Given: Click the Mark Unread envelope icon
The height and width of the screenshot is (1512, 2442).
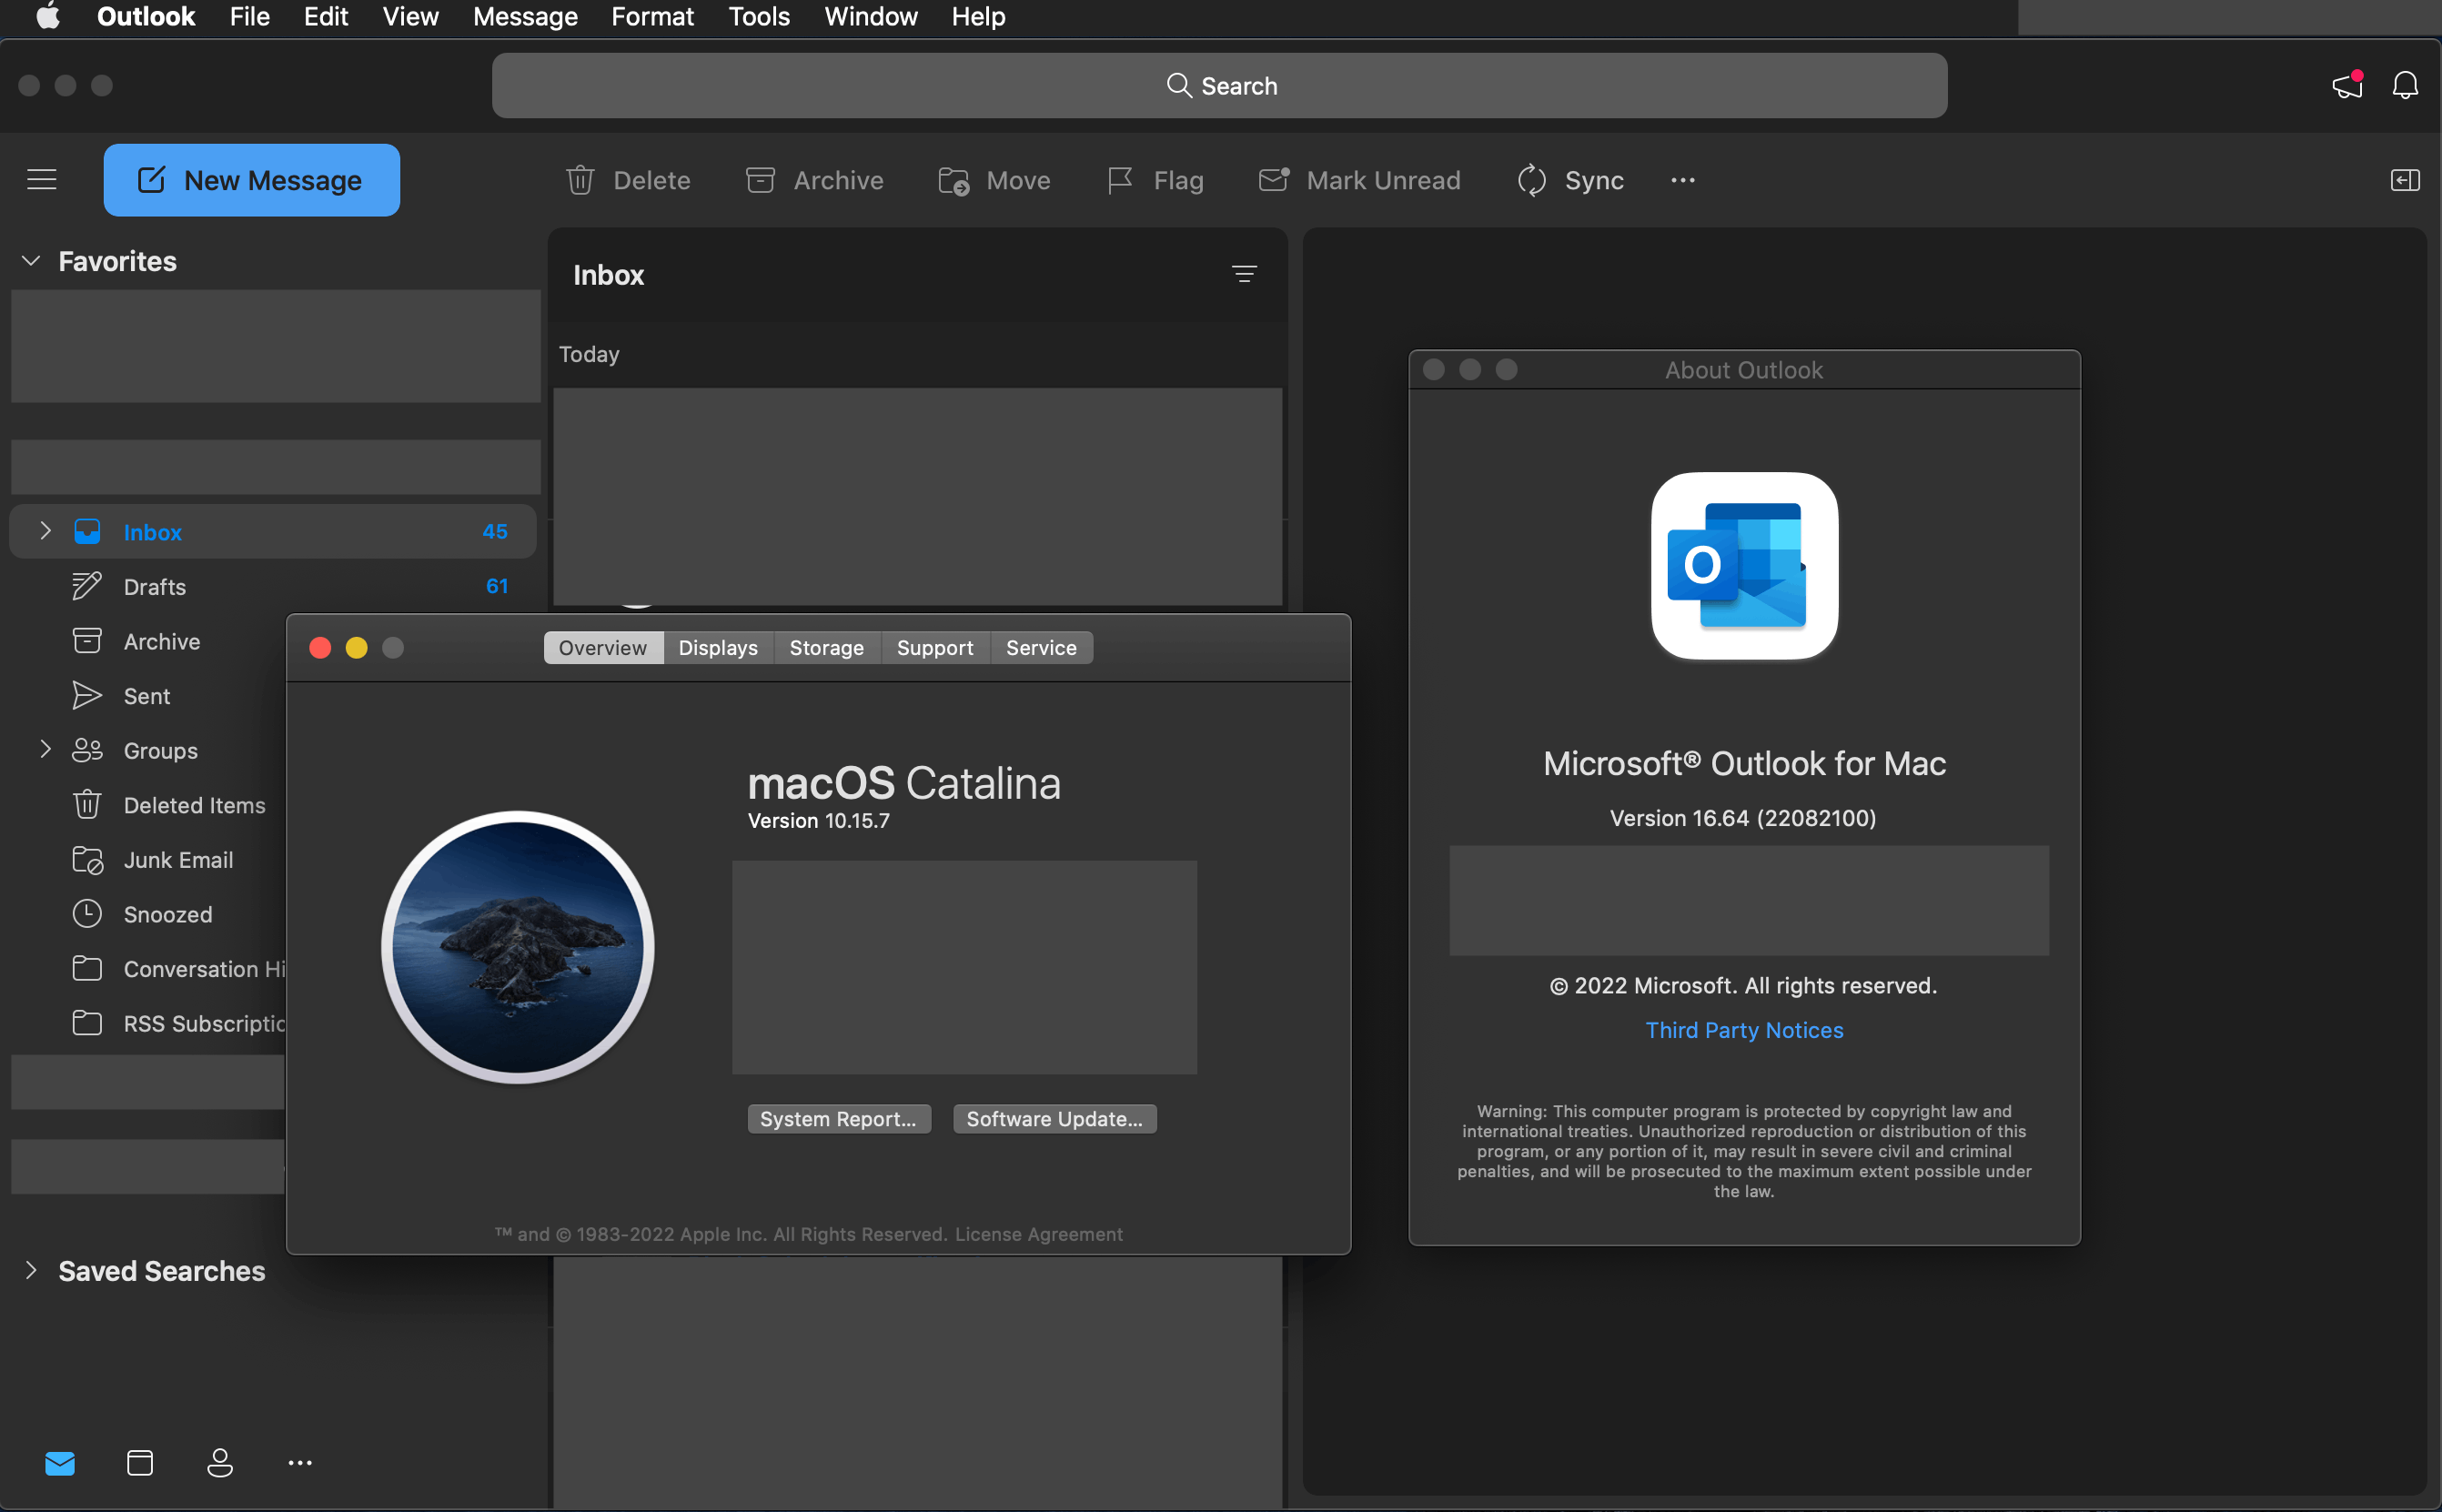Looking at the screenshot, I should (1274, 179).
